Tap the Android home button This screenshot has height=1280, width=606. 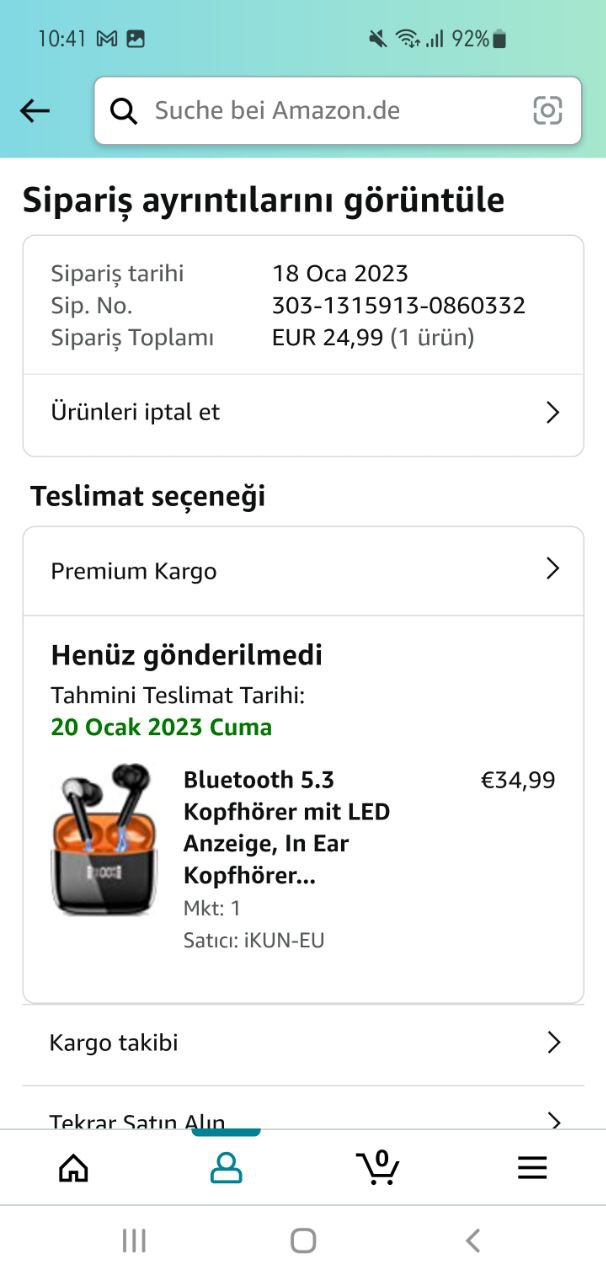click(303, 1241)
